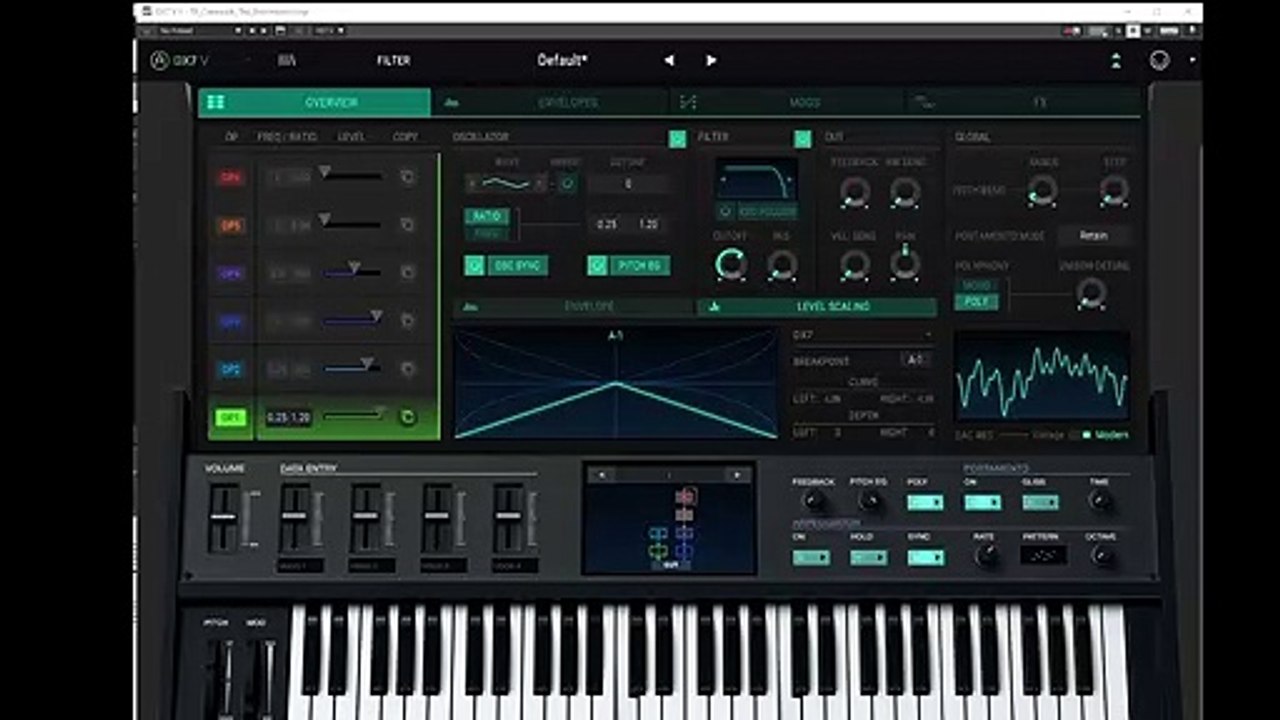Select next algorithm in display

coord(738,475)
